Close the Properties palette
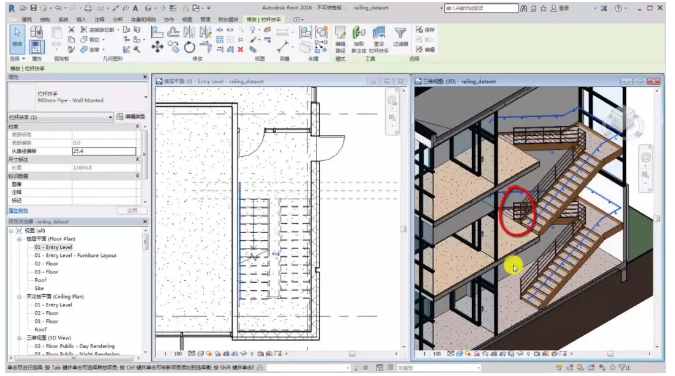Viewport: 675px width, 376px height. [145, 77]
